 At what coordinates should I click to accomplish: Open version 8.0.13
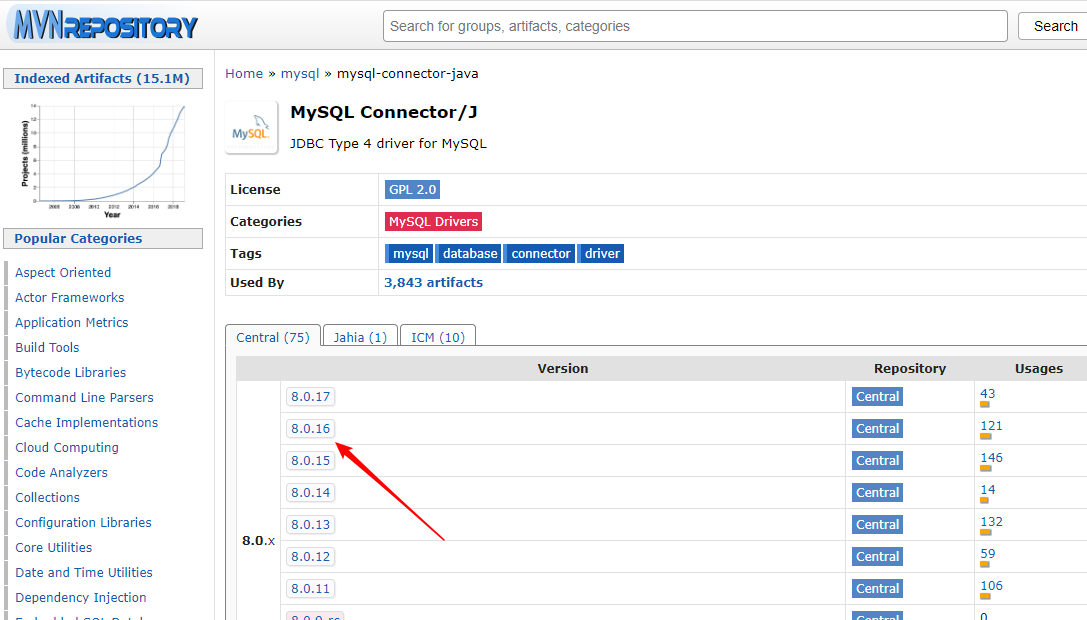click(x=311, y=524)
